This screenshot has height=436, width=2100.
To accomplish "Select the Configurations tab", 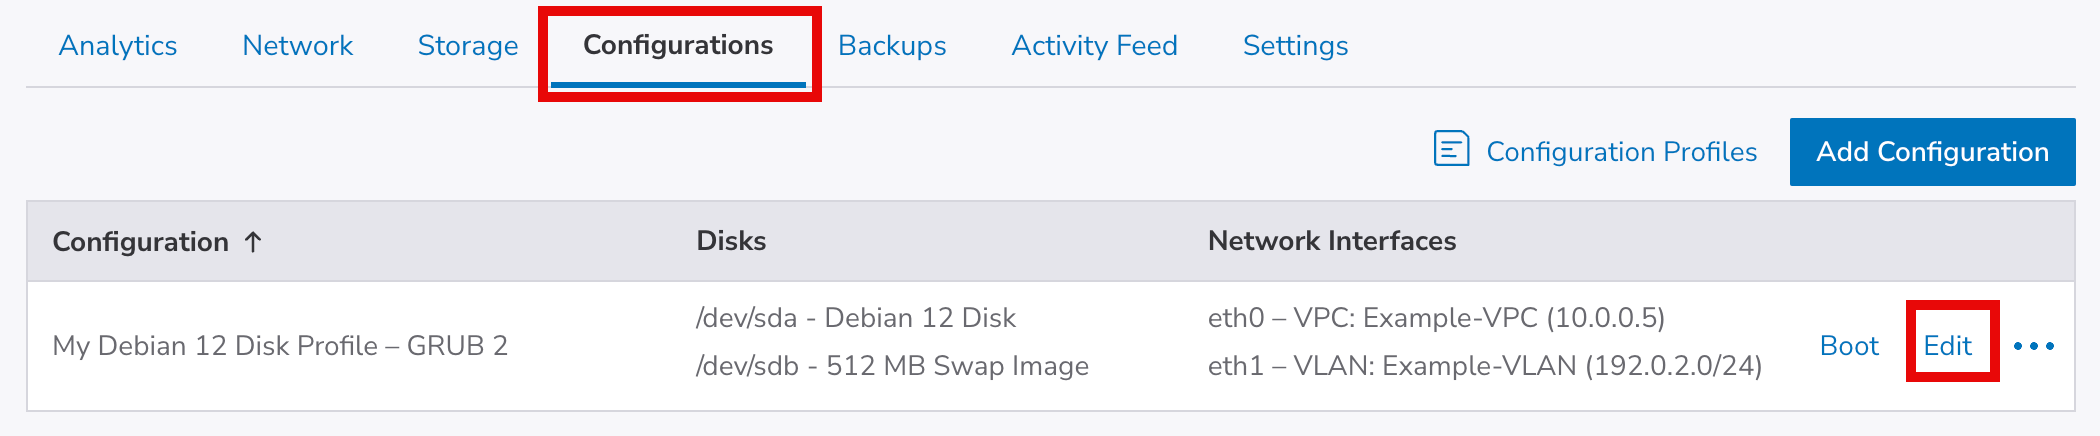I will (x=678, y=46).
